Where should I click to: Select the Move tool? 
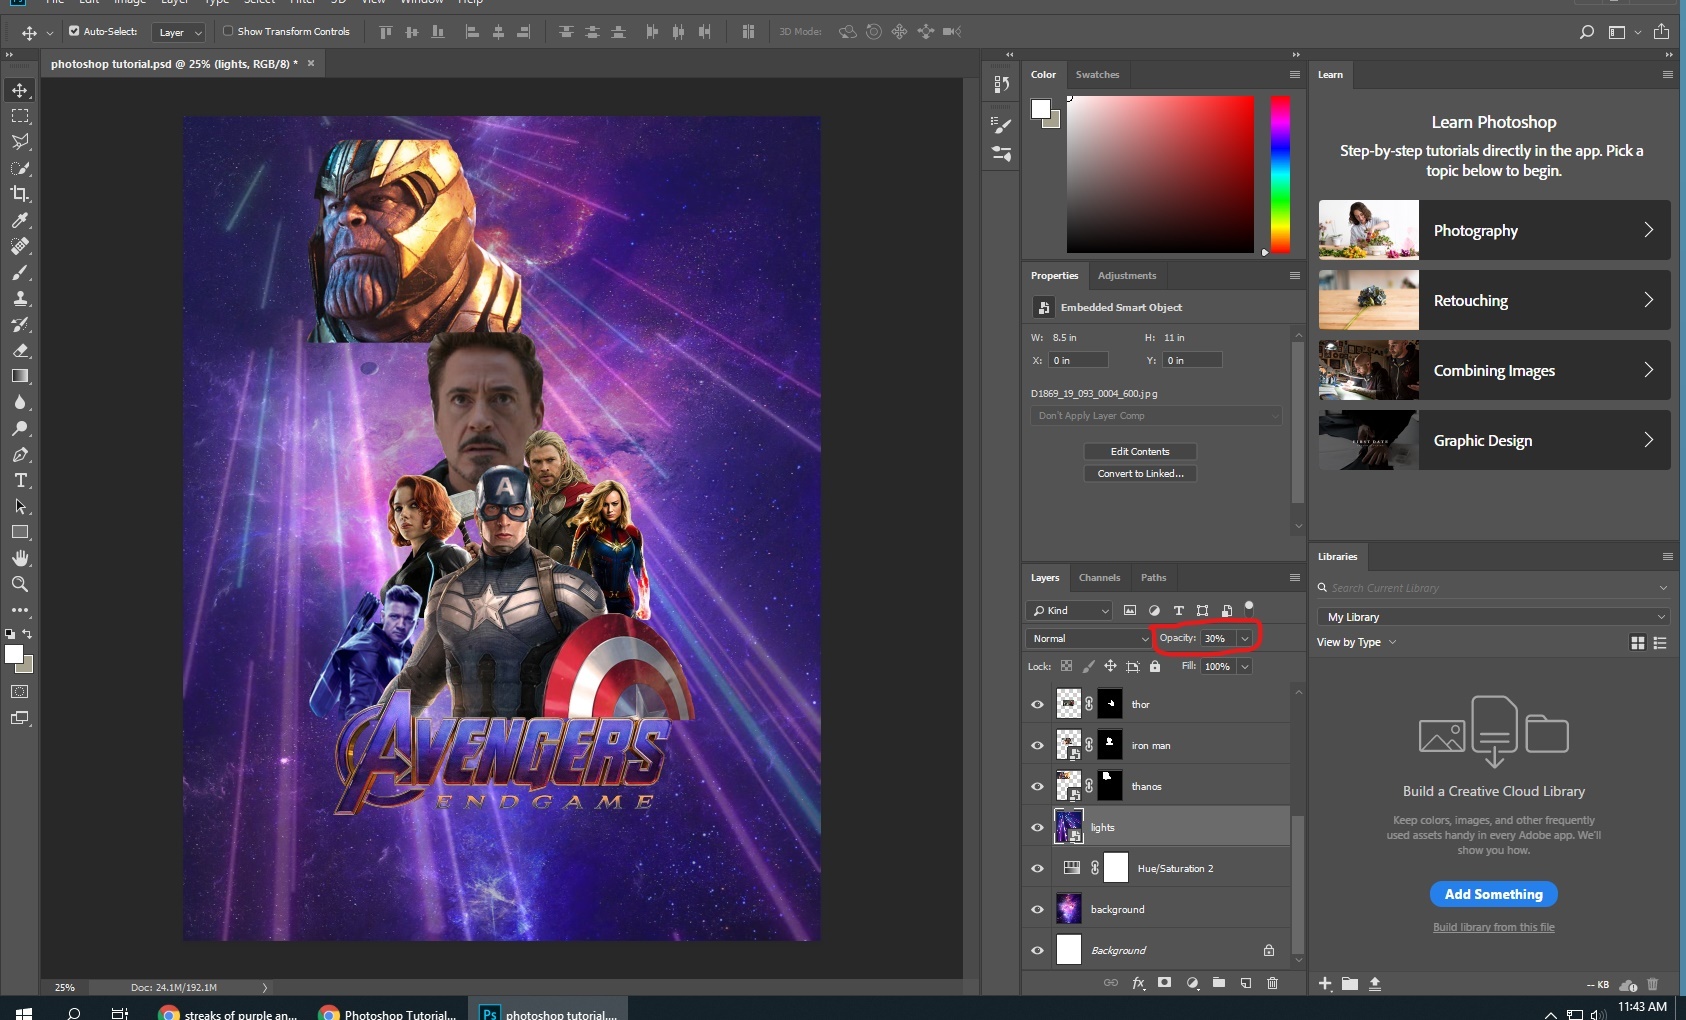[x=20, y=90]
